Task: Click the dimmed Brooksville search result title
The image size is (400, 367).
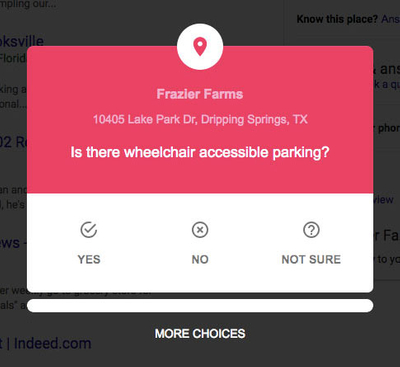Action: [22, 41]
